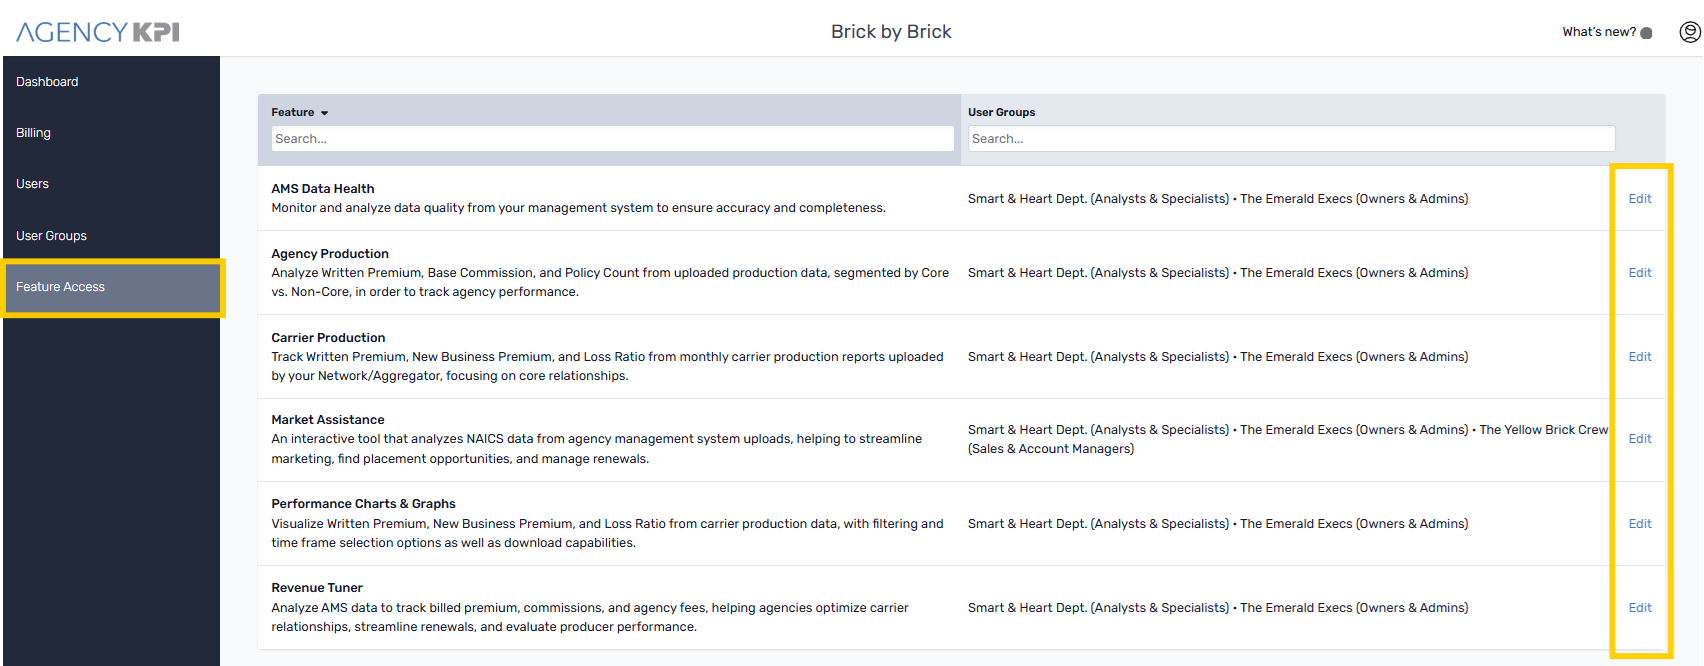Screen dimensions: 1704x666
Task: Select the Market Assistance feature title
Action: [x=327, y=420]
